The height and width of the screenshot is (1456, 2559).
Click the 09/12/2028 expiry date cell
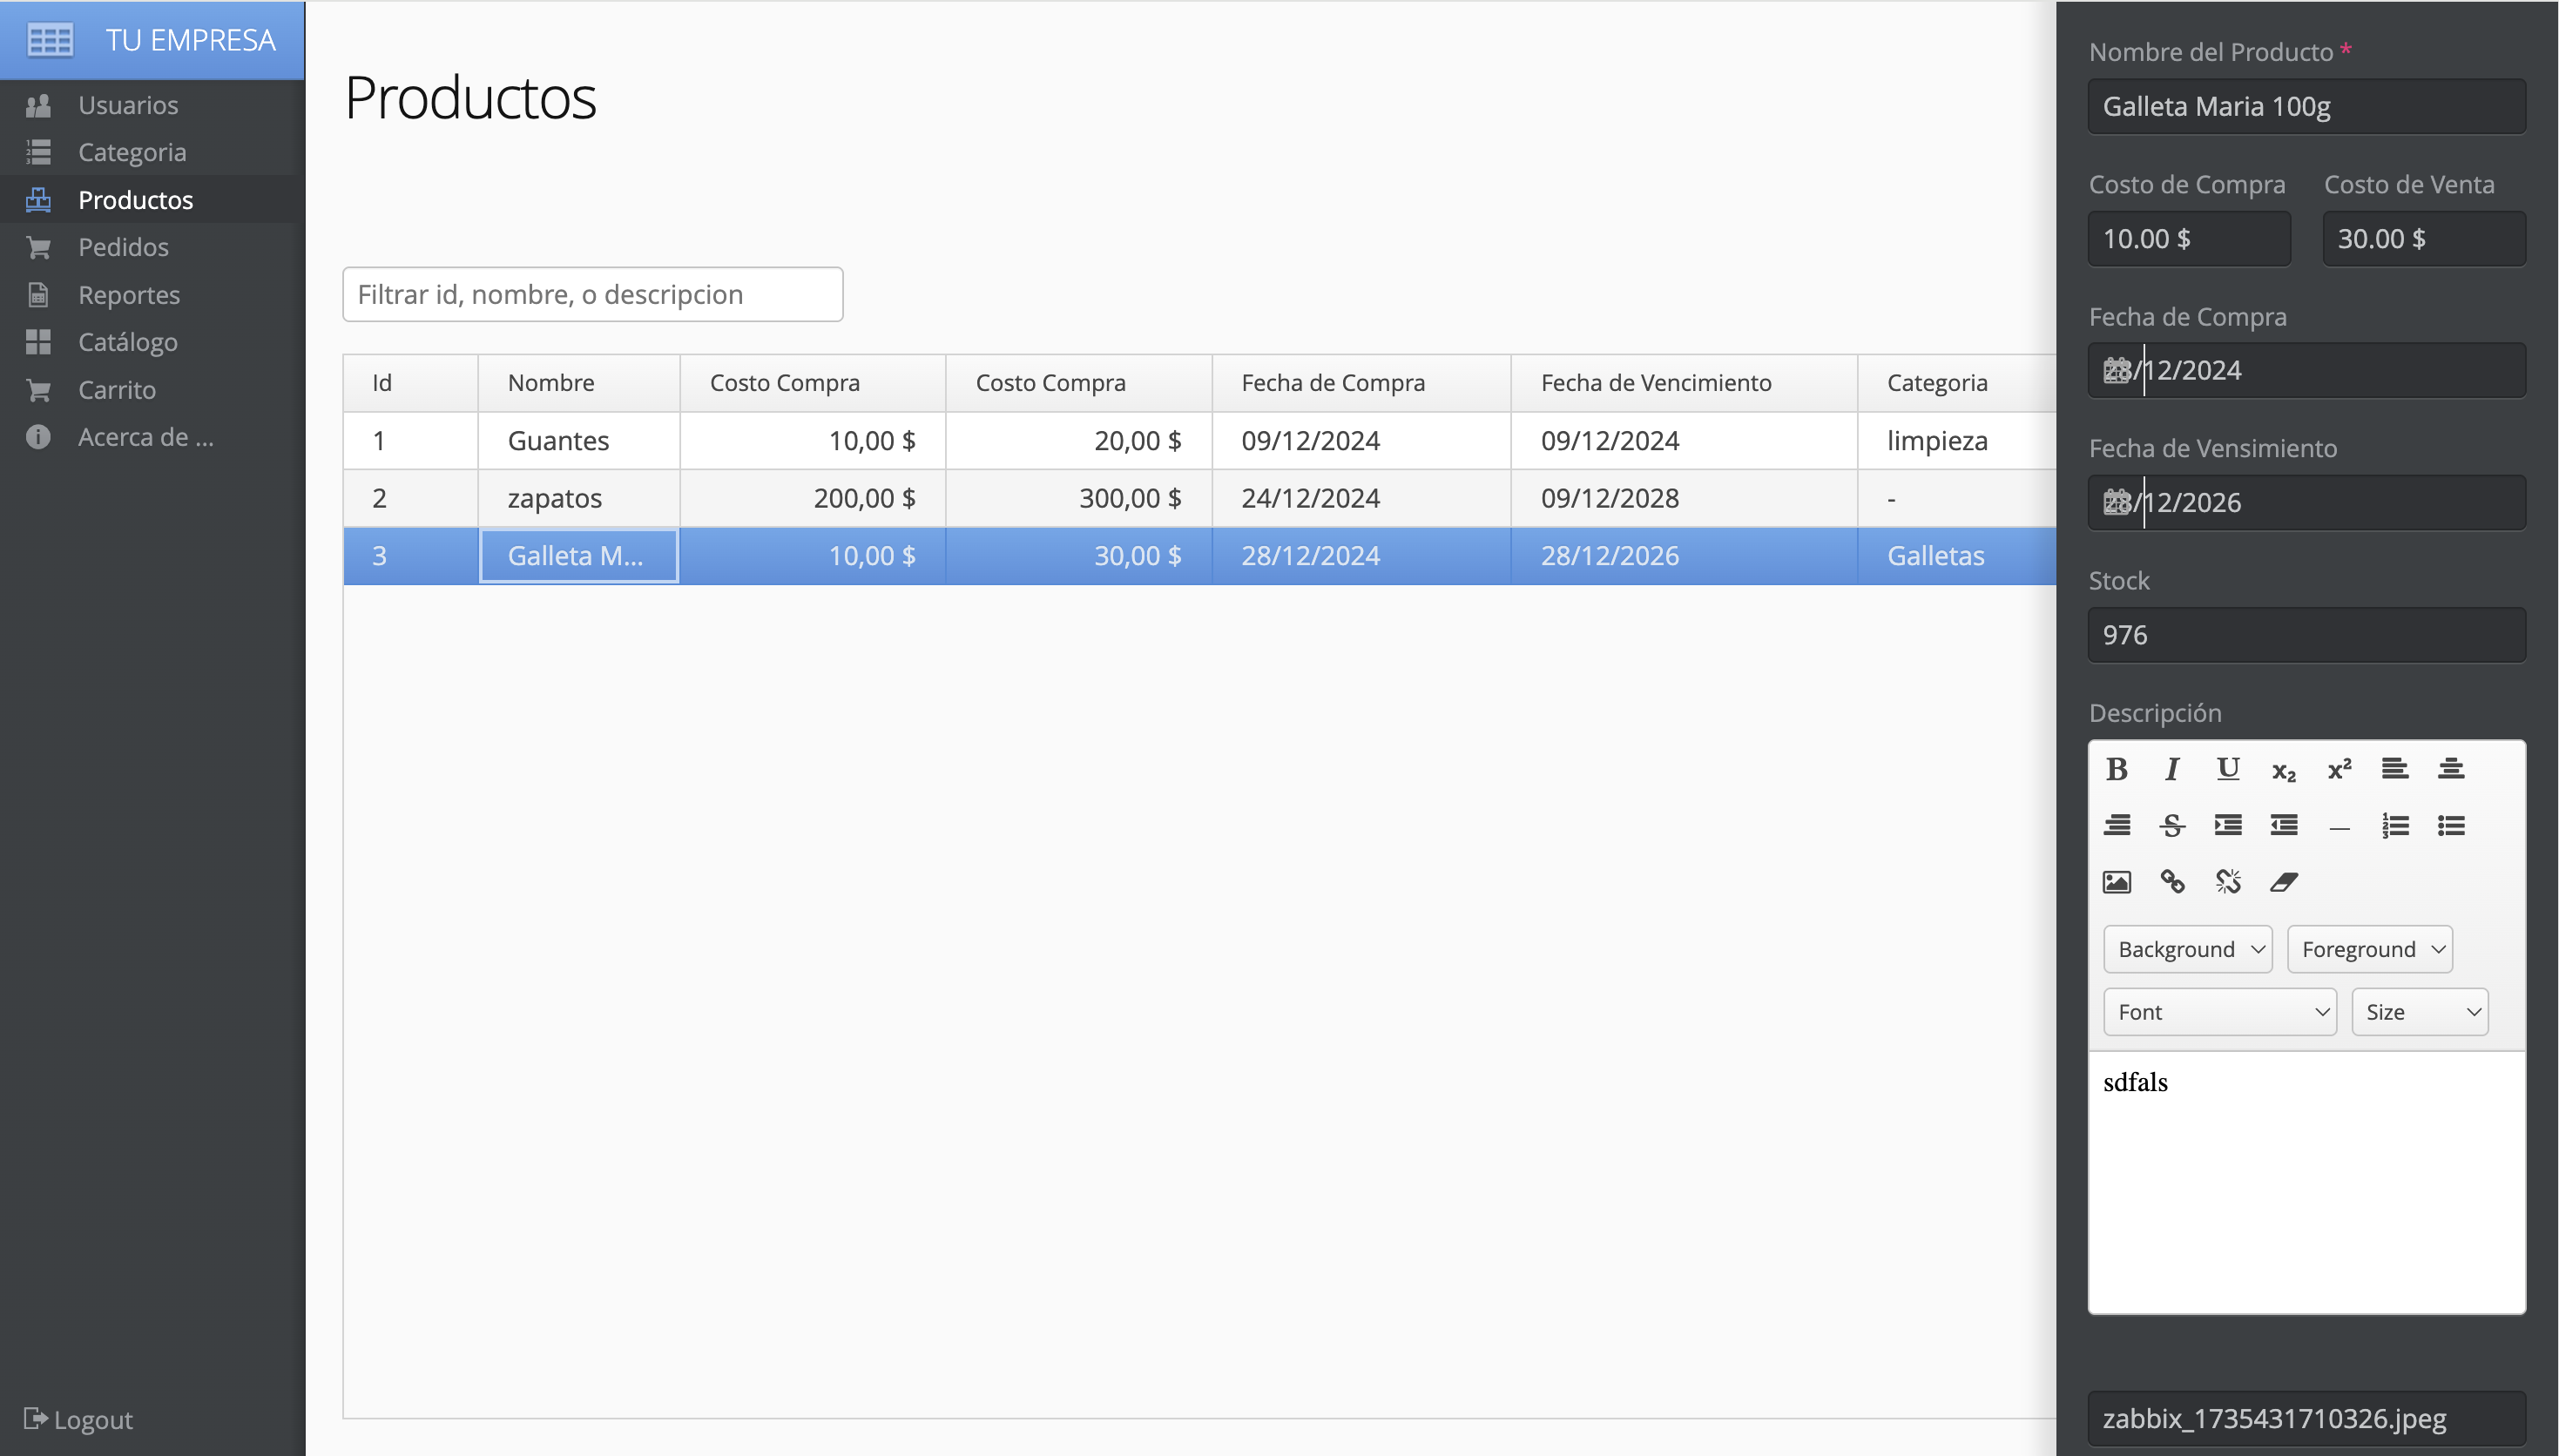coord(1684,498)
